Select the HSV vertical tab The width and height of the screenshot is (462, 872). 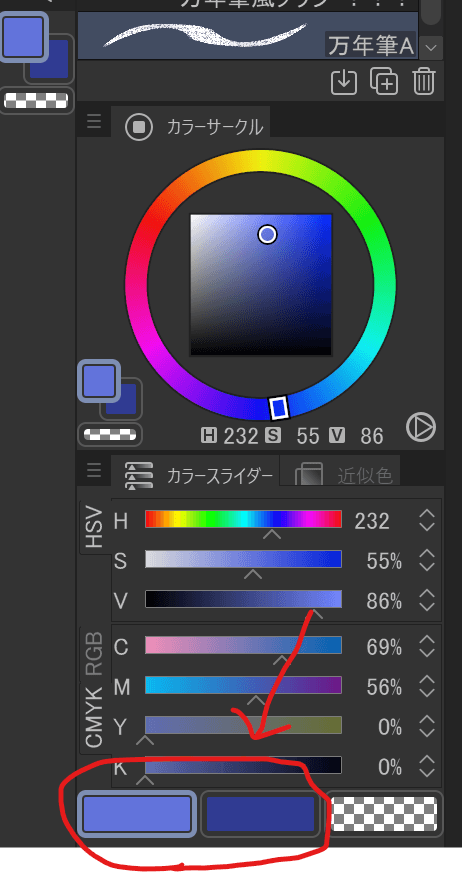(x=95, y=527)
